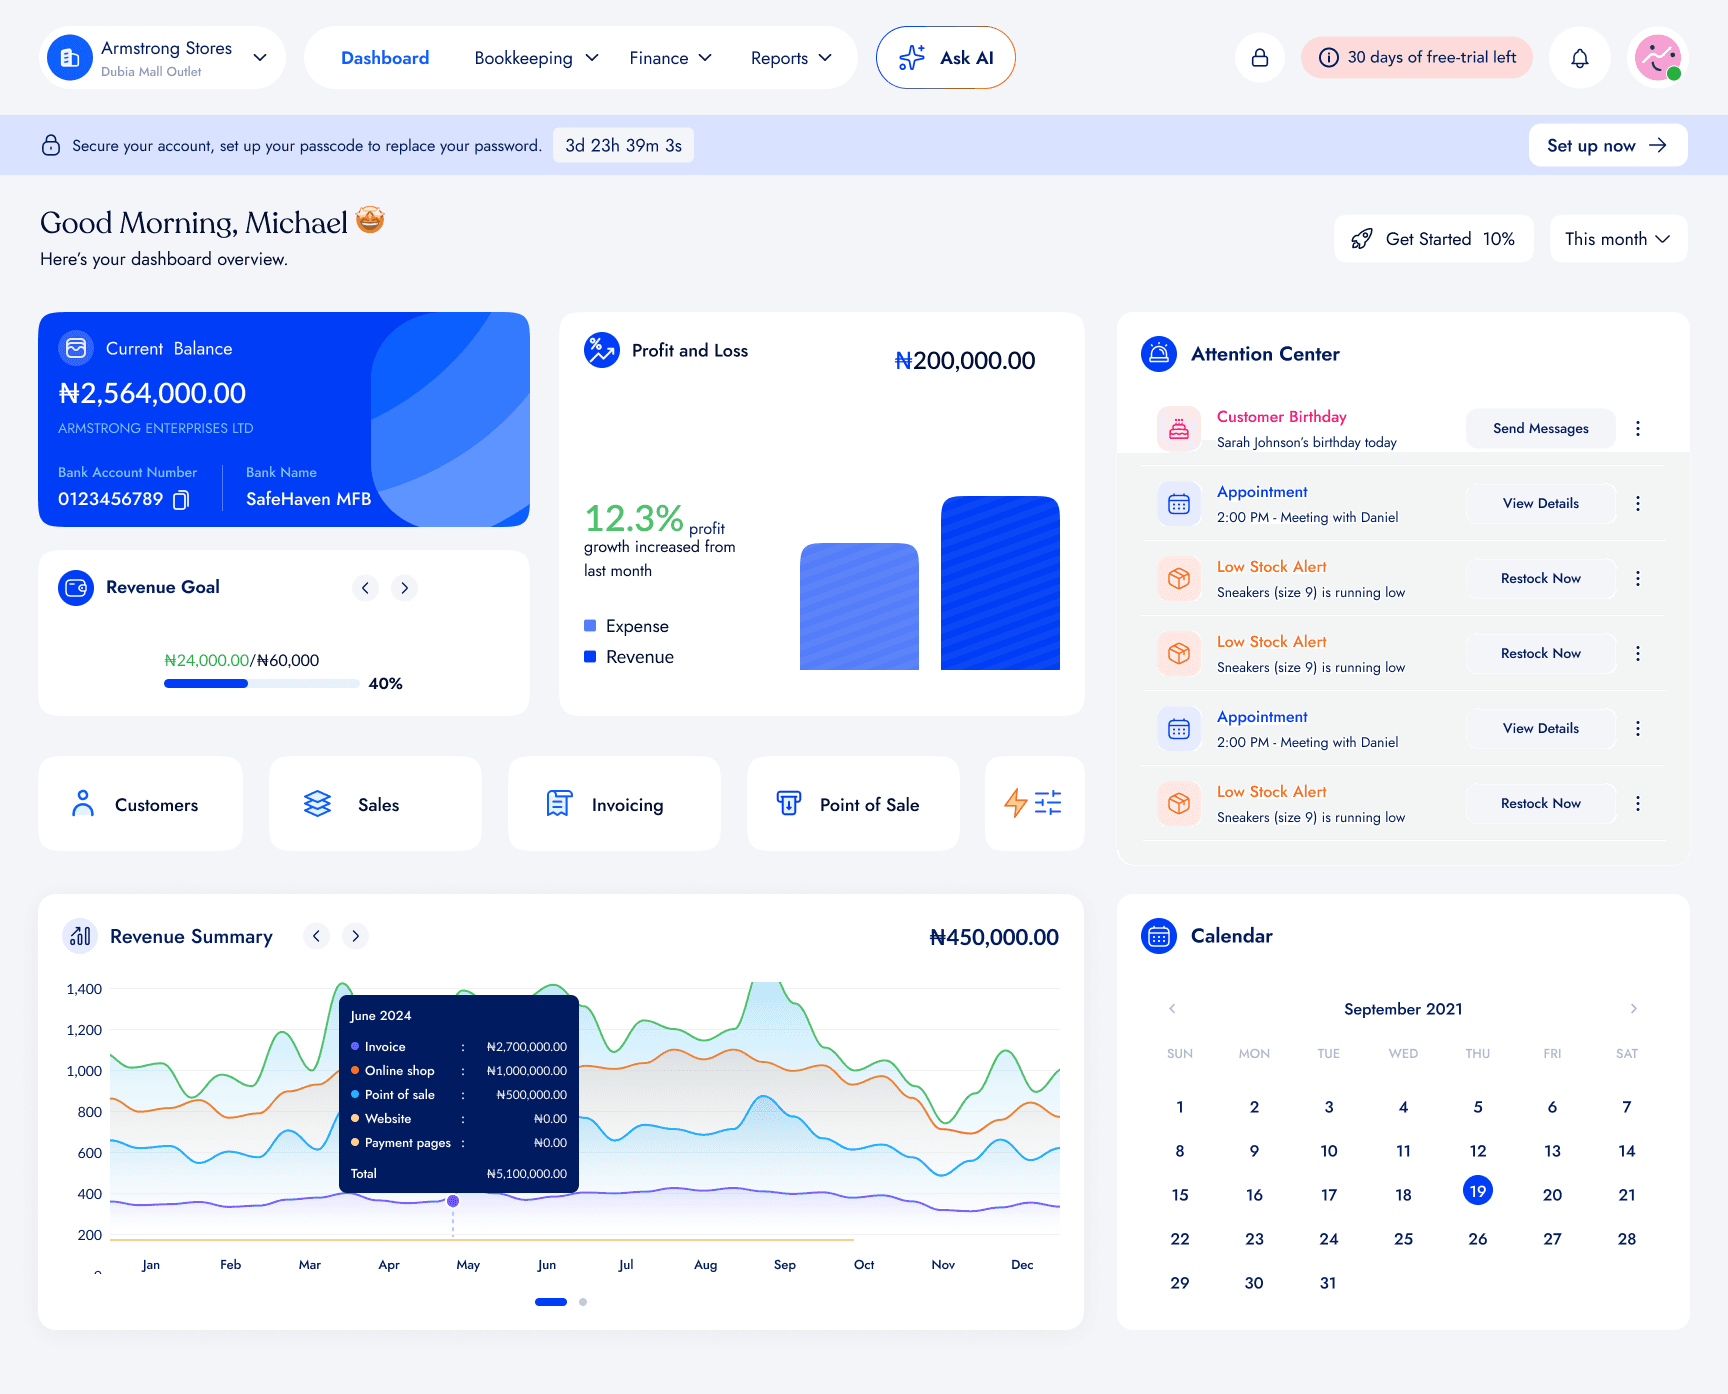The width and height of the screenshot is (1728, 1394).
Task: Go to previous Revenue Summary
Action: click(x=316, y=936)
